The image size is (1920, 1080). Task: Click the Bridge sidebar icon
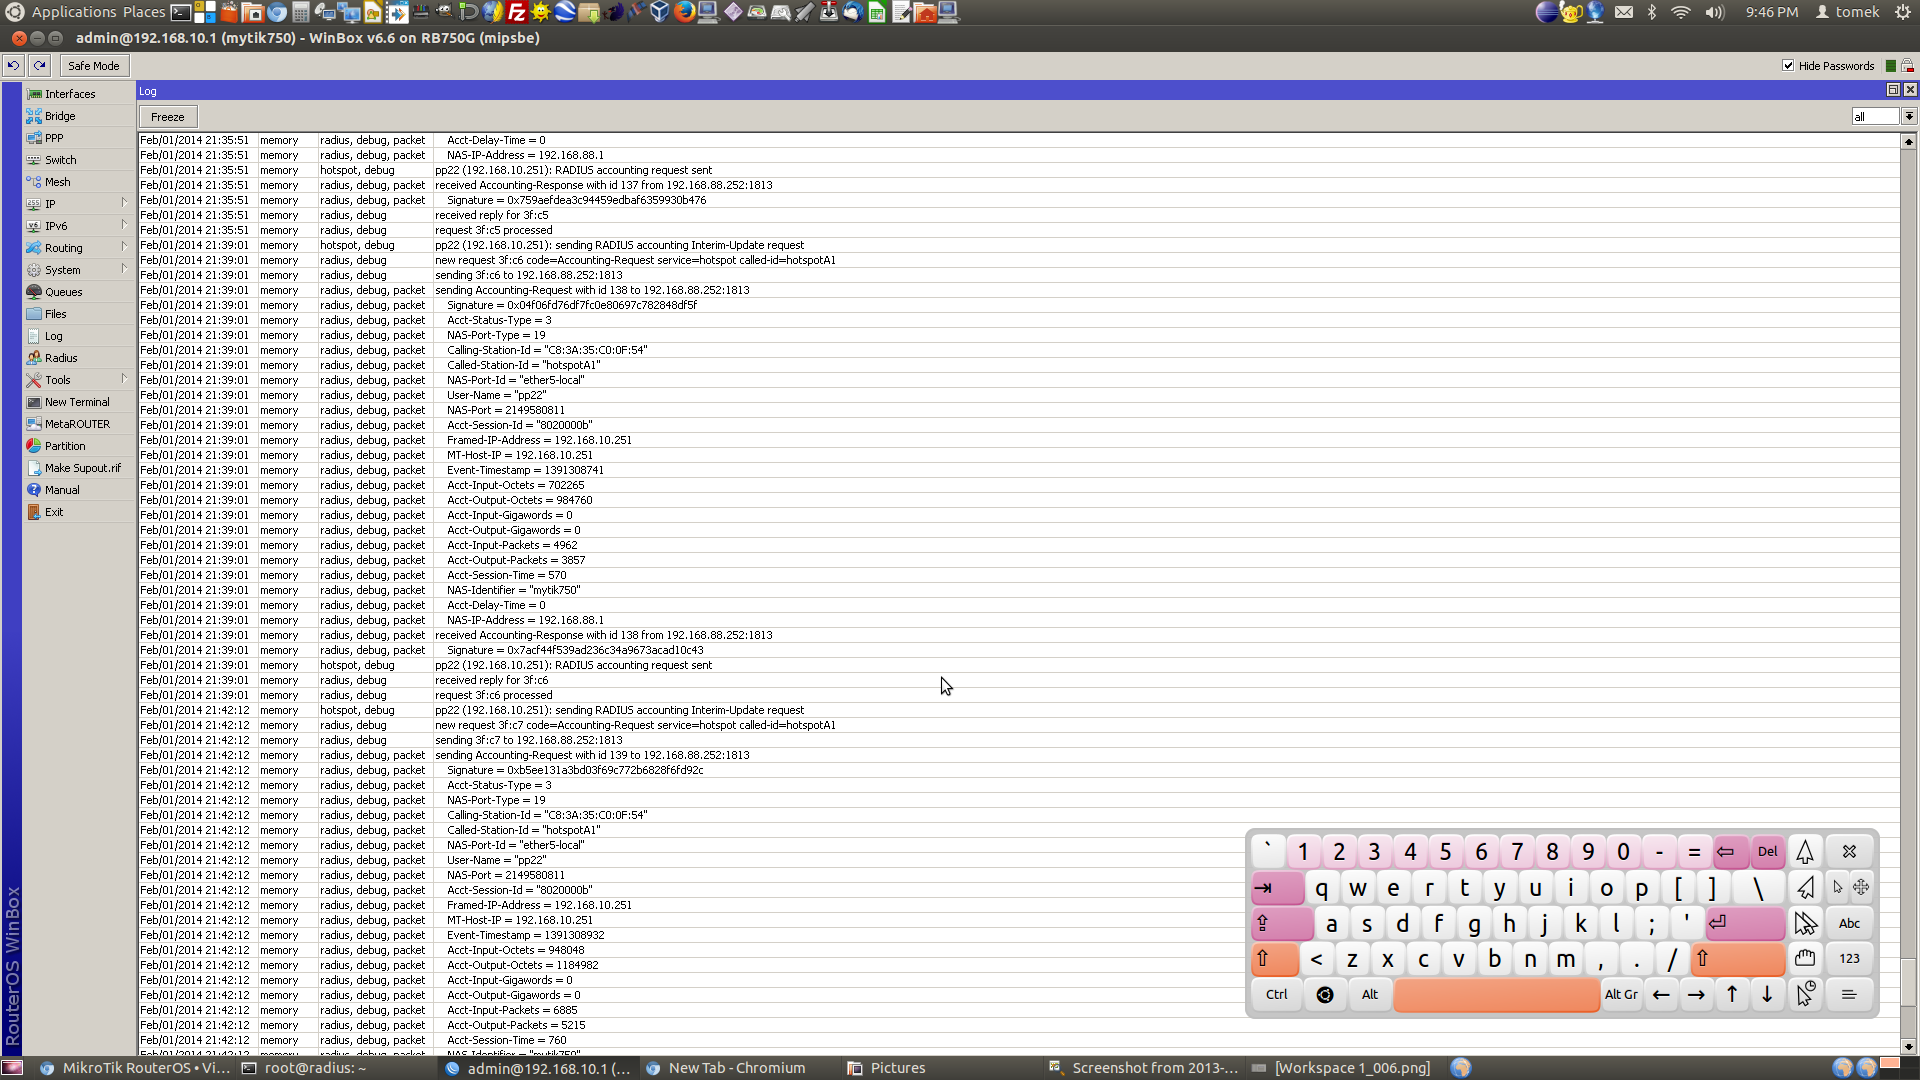(34, 116)
